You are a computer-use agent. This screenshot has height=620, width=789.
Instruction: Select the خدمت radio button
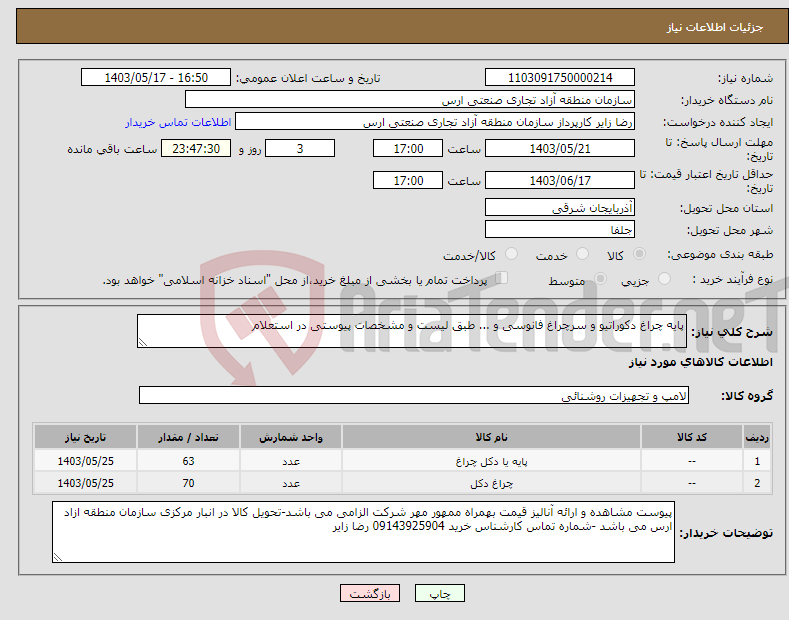(582, 254)
